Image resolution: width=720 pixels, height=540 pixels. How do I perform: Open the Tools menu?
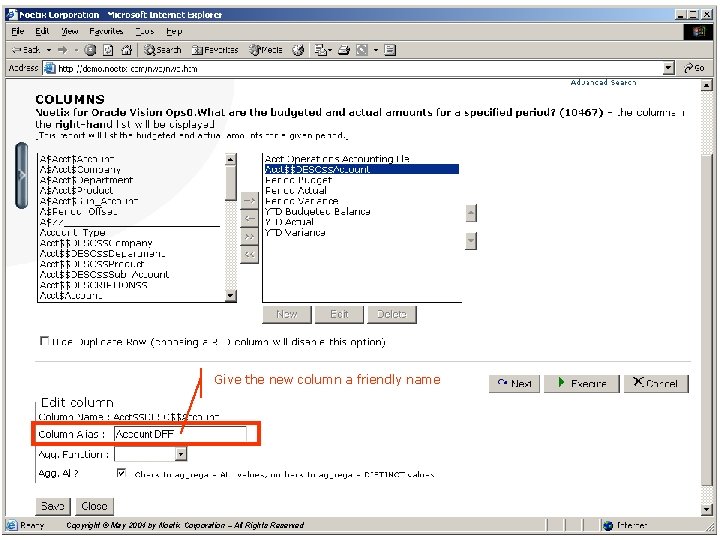(145, 31)
